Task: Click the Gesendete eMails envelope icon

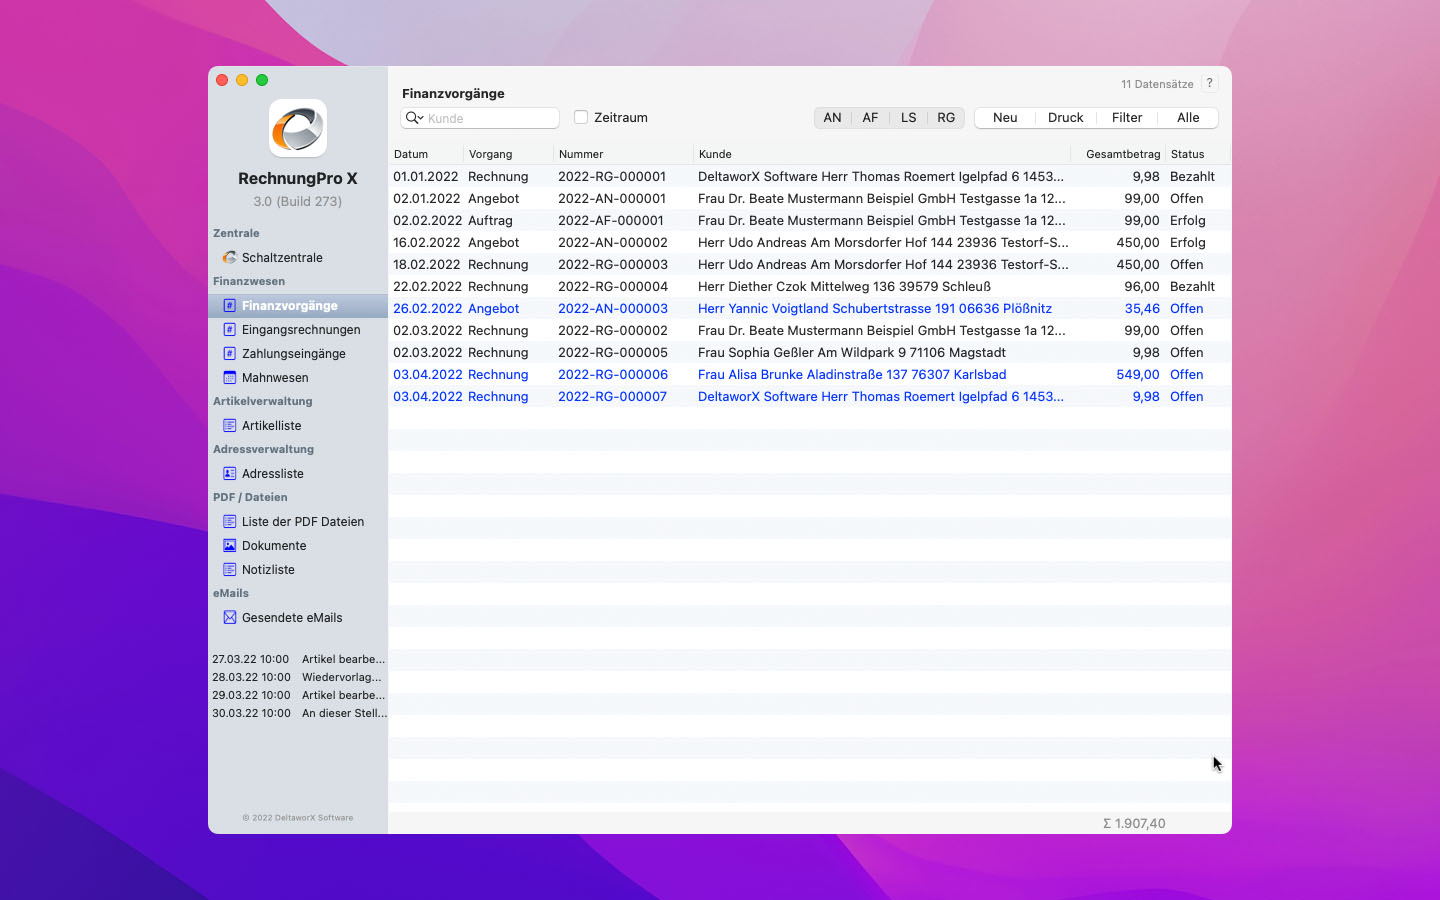Action: (x=229, y=617)
